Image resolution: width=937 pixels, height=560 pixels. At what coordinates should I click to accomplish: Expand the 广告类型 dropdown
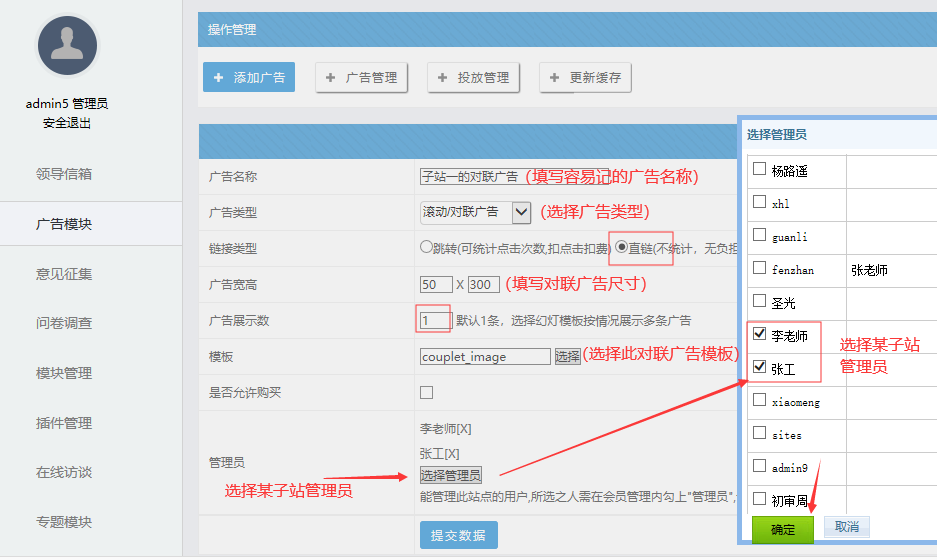coord(521,212)
